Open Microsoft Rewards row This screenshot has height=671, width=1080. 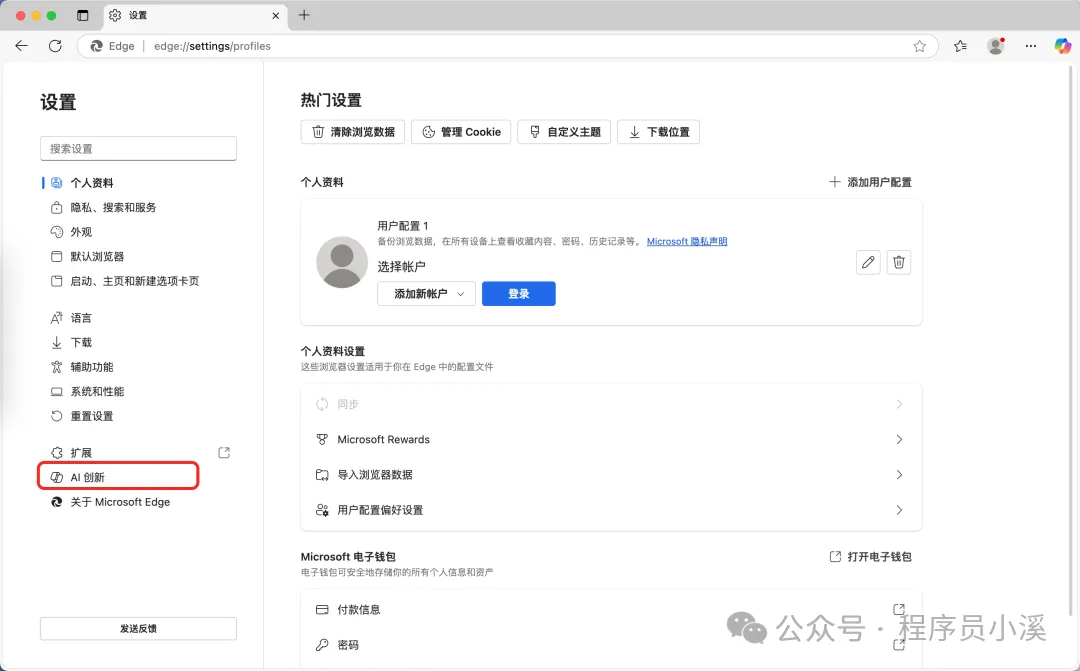point(611,440)
